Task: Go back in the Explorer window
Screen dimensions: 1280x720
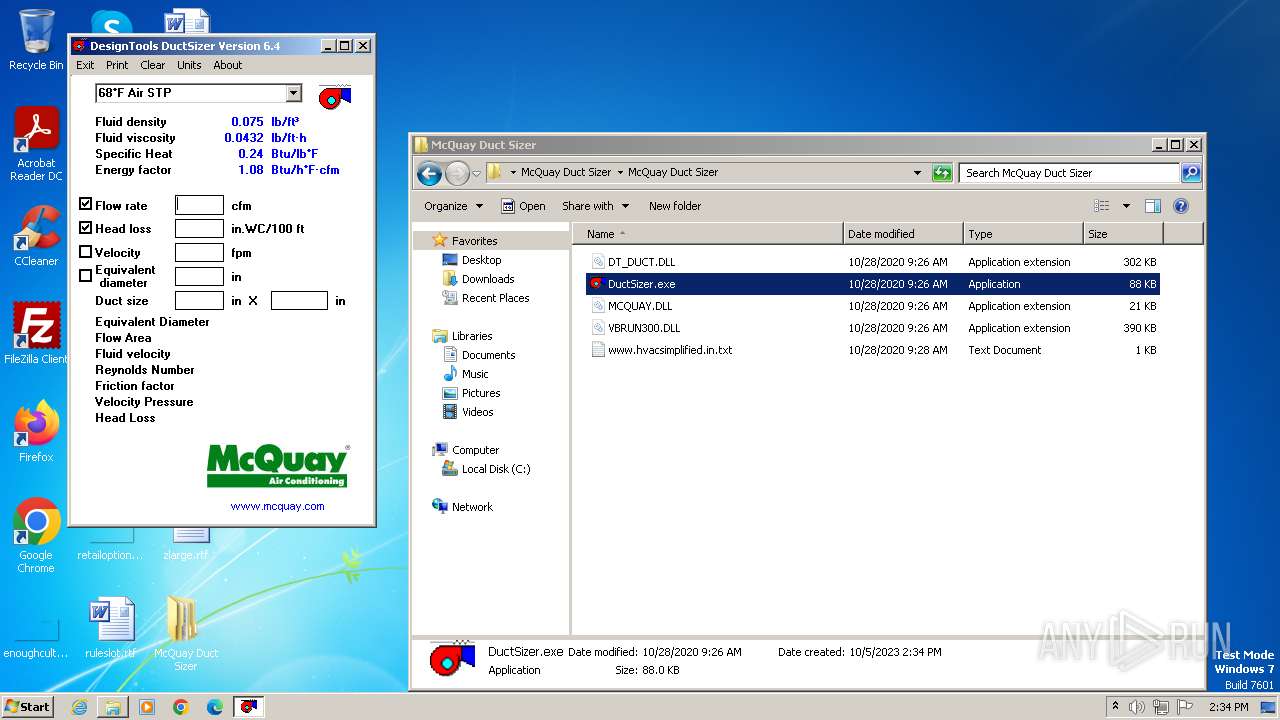Action: tap(430, 173)
